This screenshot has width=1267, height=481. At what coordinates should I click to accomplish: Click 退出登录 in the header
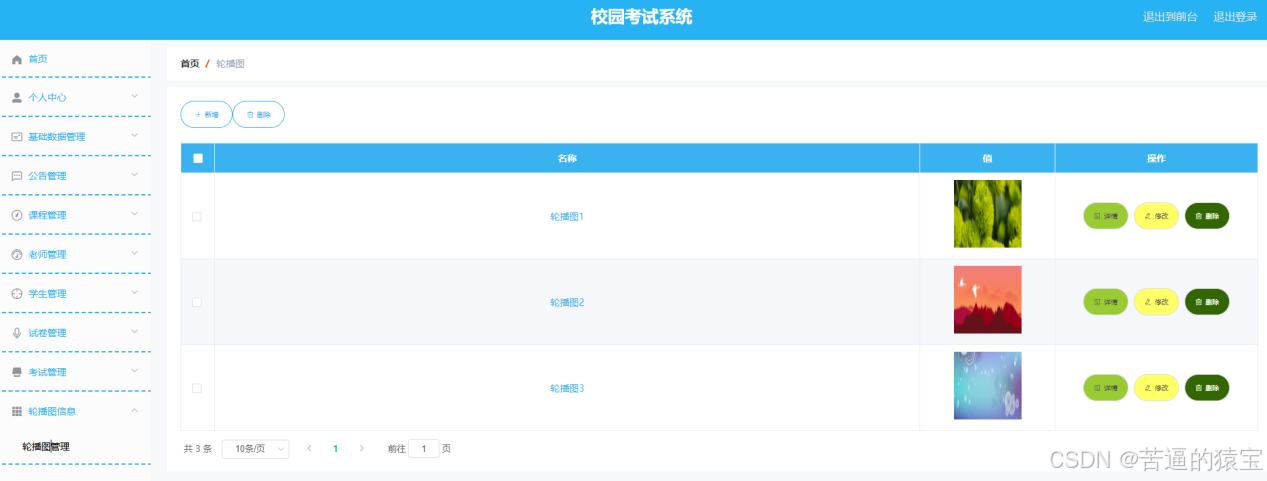(1235, 17)
